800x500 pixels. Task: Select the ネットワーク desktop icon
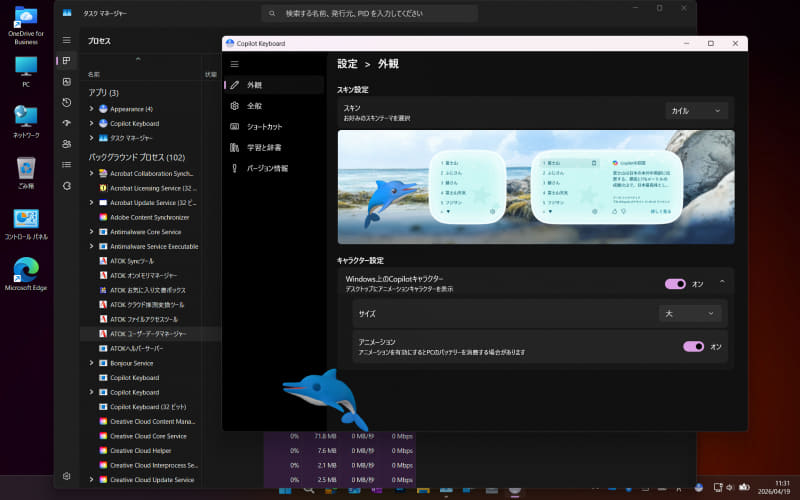pos(26,122)
